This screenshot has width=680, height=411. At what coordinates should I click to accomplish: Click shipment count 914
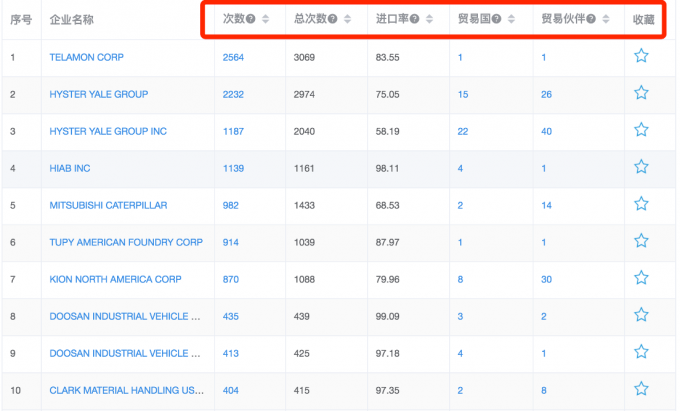[x=231, y=242]
